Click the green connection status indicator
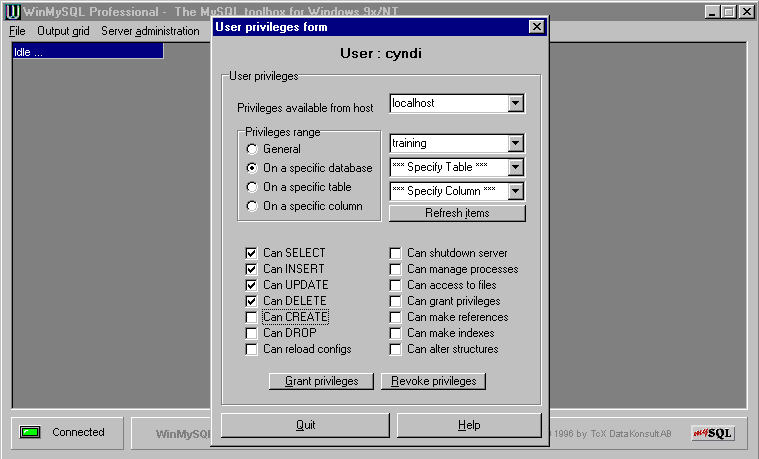759x459 pixels. [30, 432]
